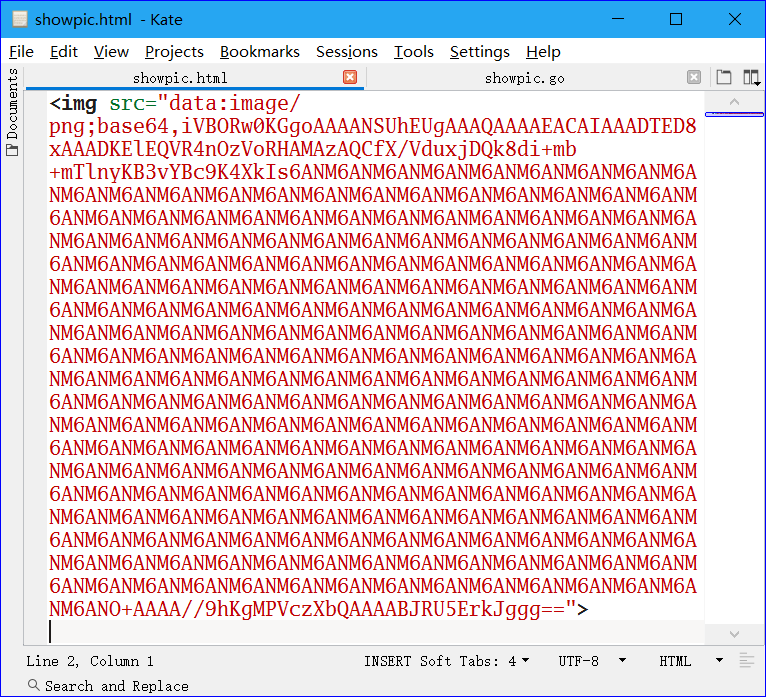766x697 pixels.
Task: Open the Documents side panel
Action: (x=12, y=112)
